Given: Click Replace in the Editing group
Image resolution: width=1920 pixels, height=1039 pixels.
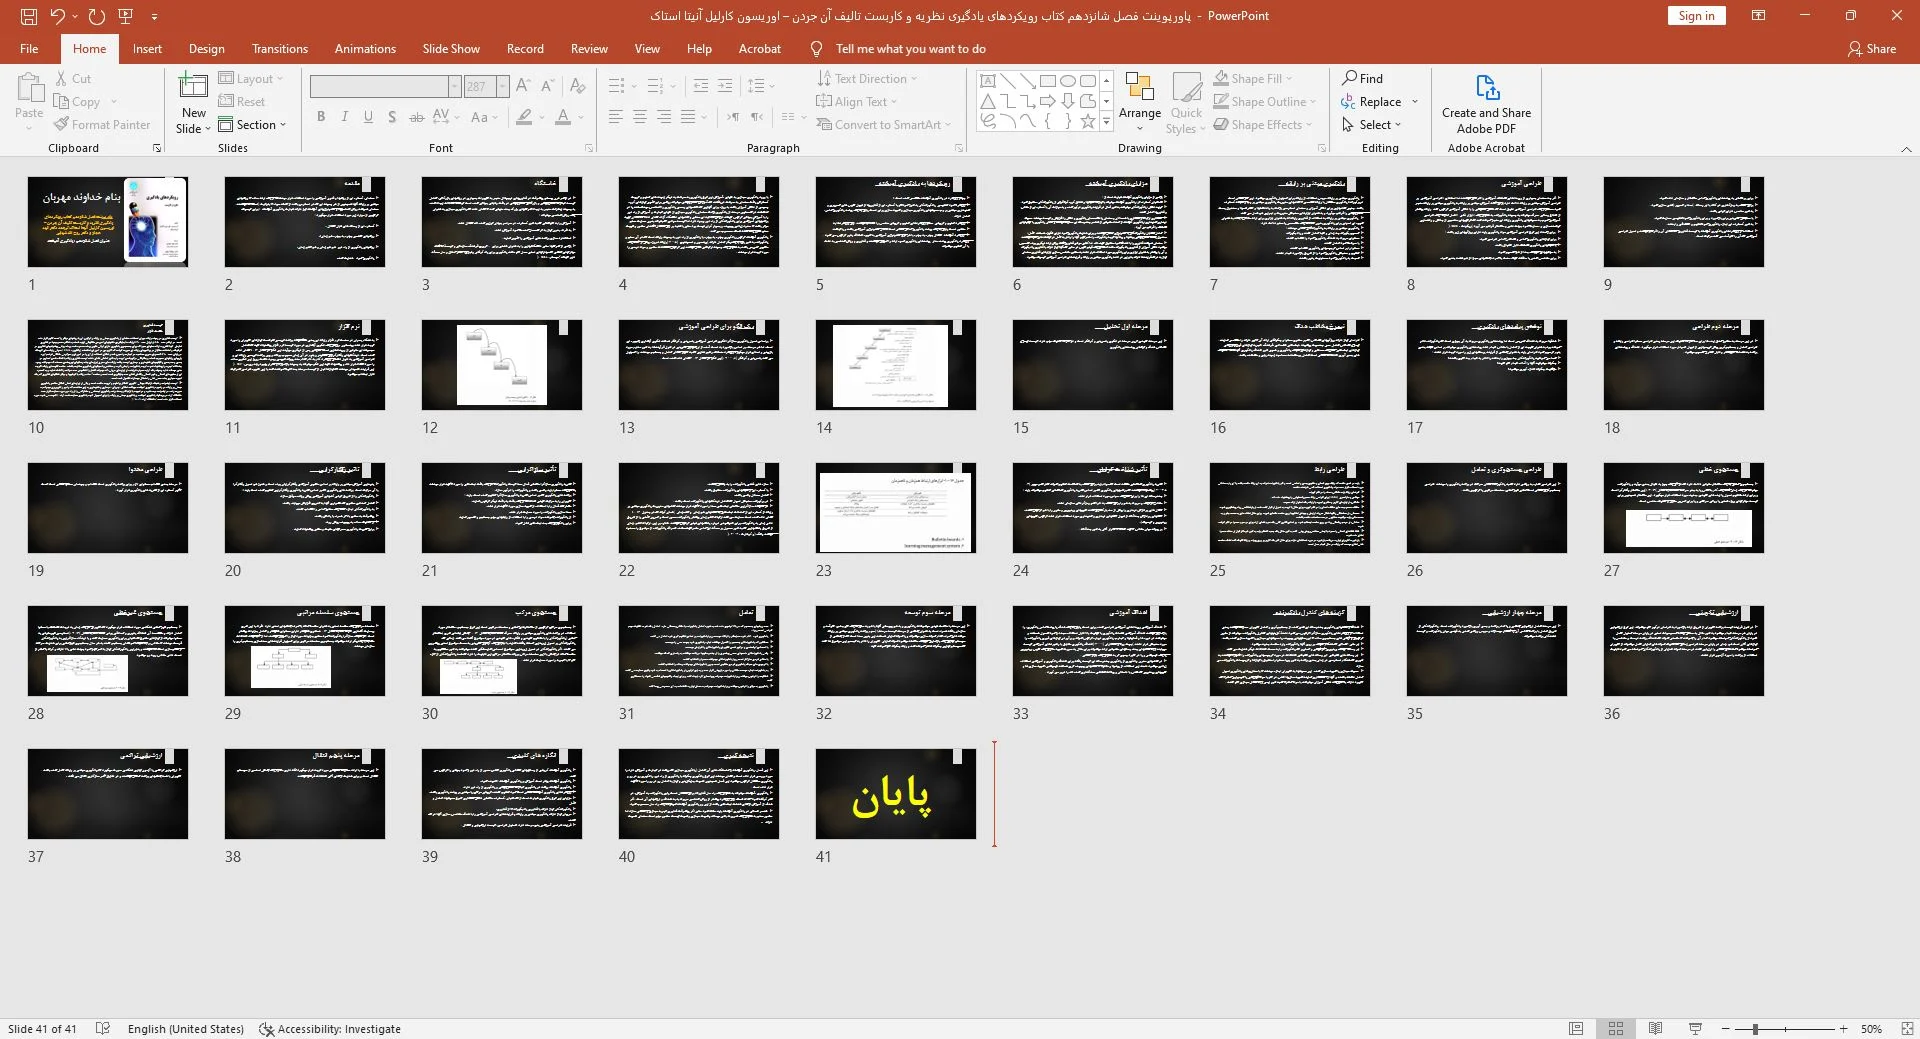Looking at the screenshot, I should click(1380, 102).
